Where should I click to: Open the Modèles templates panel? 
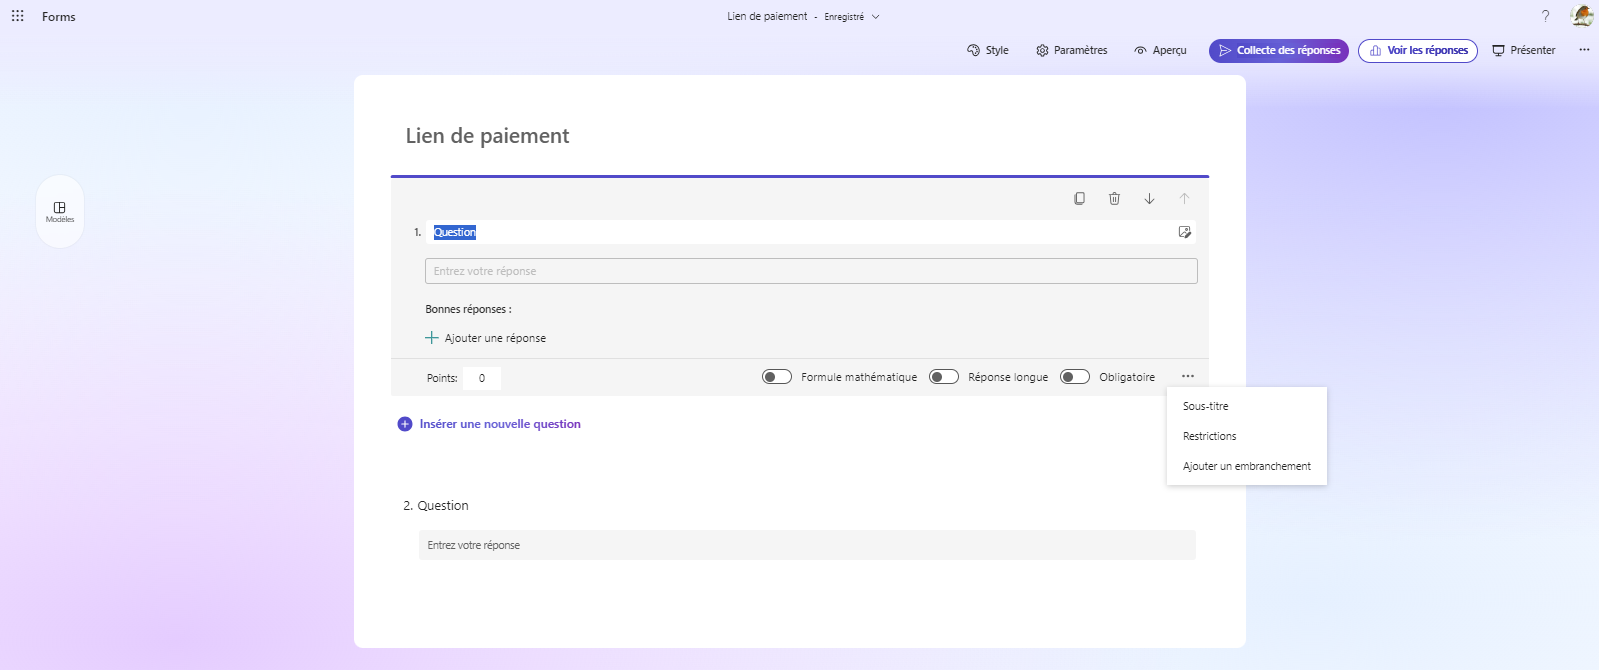(x=60, y=211)
